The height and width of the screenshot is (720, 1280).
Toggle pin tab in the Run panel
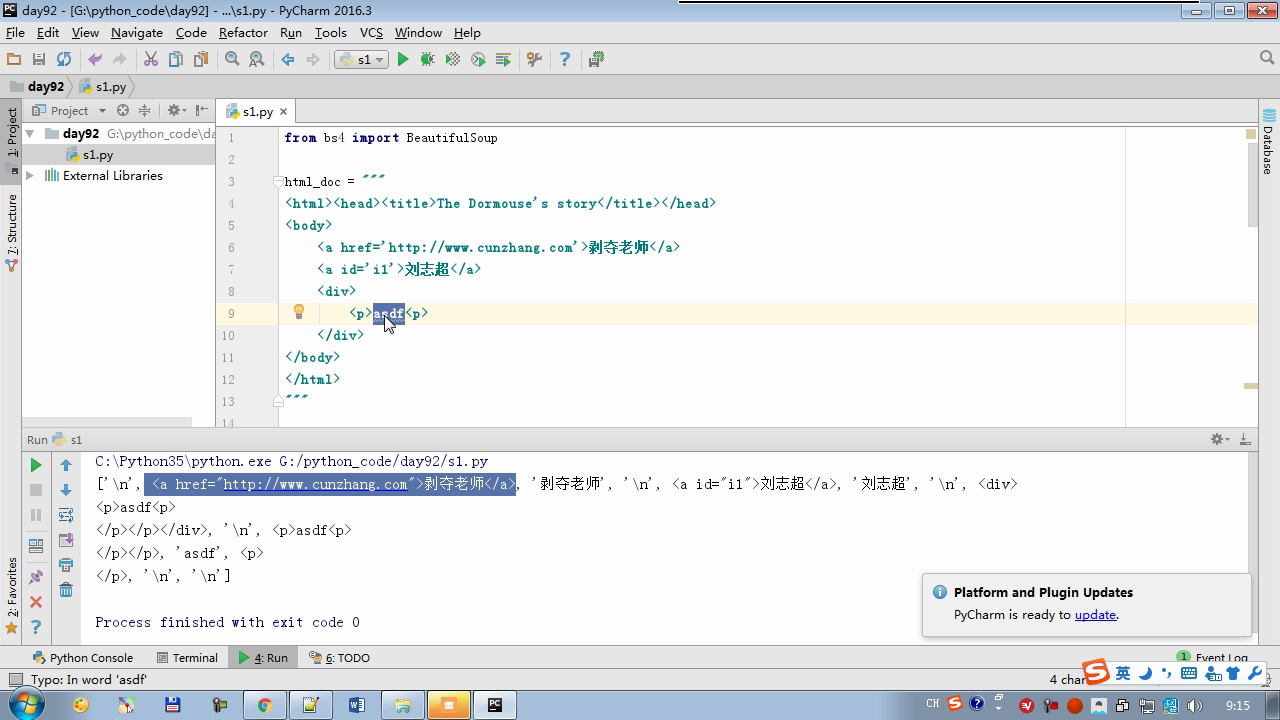click(x=36, y=577)
